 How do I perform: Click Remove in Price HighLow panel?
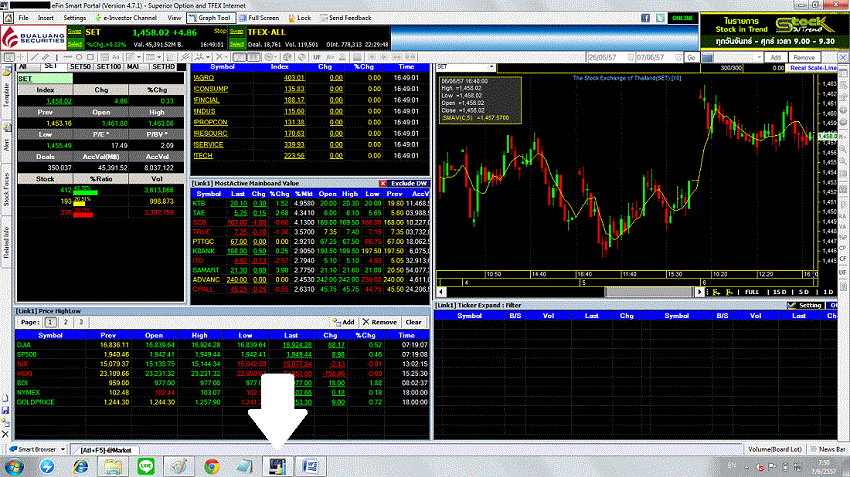(x=379, y=323)
